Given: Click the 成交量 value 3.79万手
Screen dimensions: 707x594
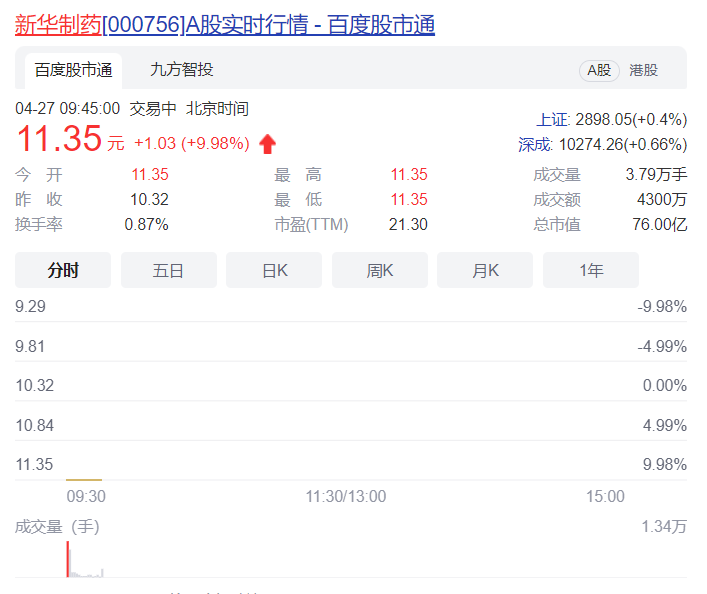Looking at the screenshot, I should coord(656,175).
